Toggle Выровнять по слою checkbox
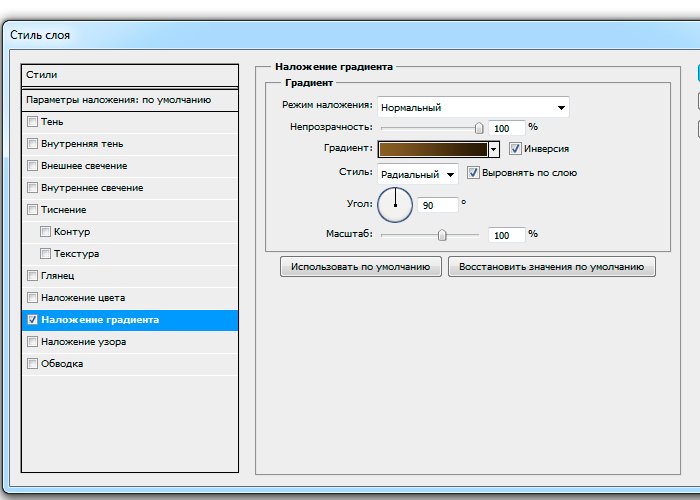 (474, 173)
